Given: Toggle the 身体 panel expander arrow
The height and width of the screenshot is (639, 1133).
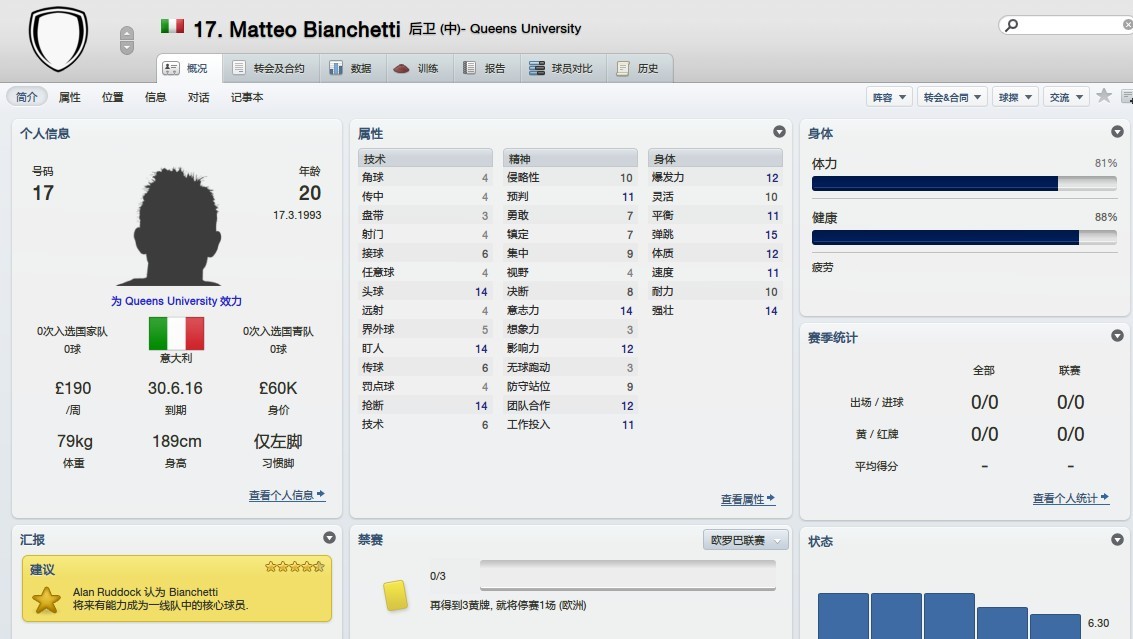Looking at the screenshot, I should (x=1117, y=132).
